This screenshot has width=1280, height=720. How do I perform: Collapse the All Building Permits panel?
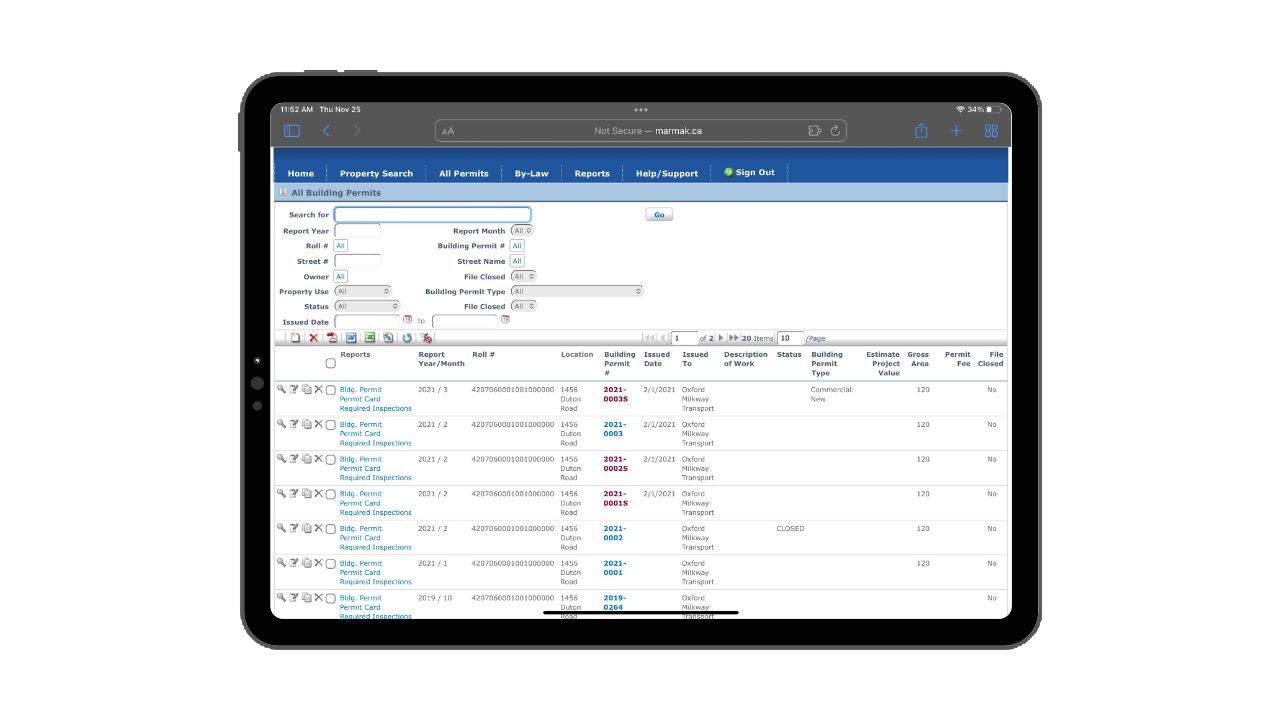pos(283,192)
